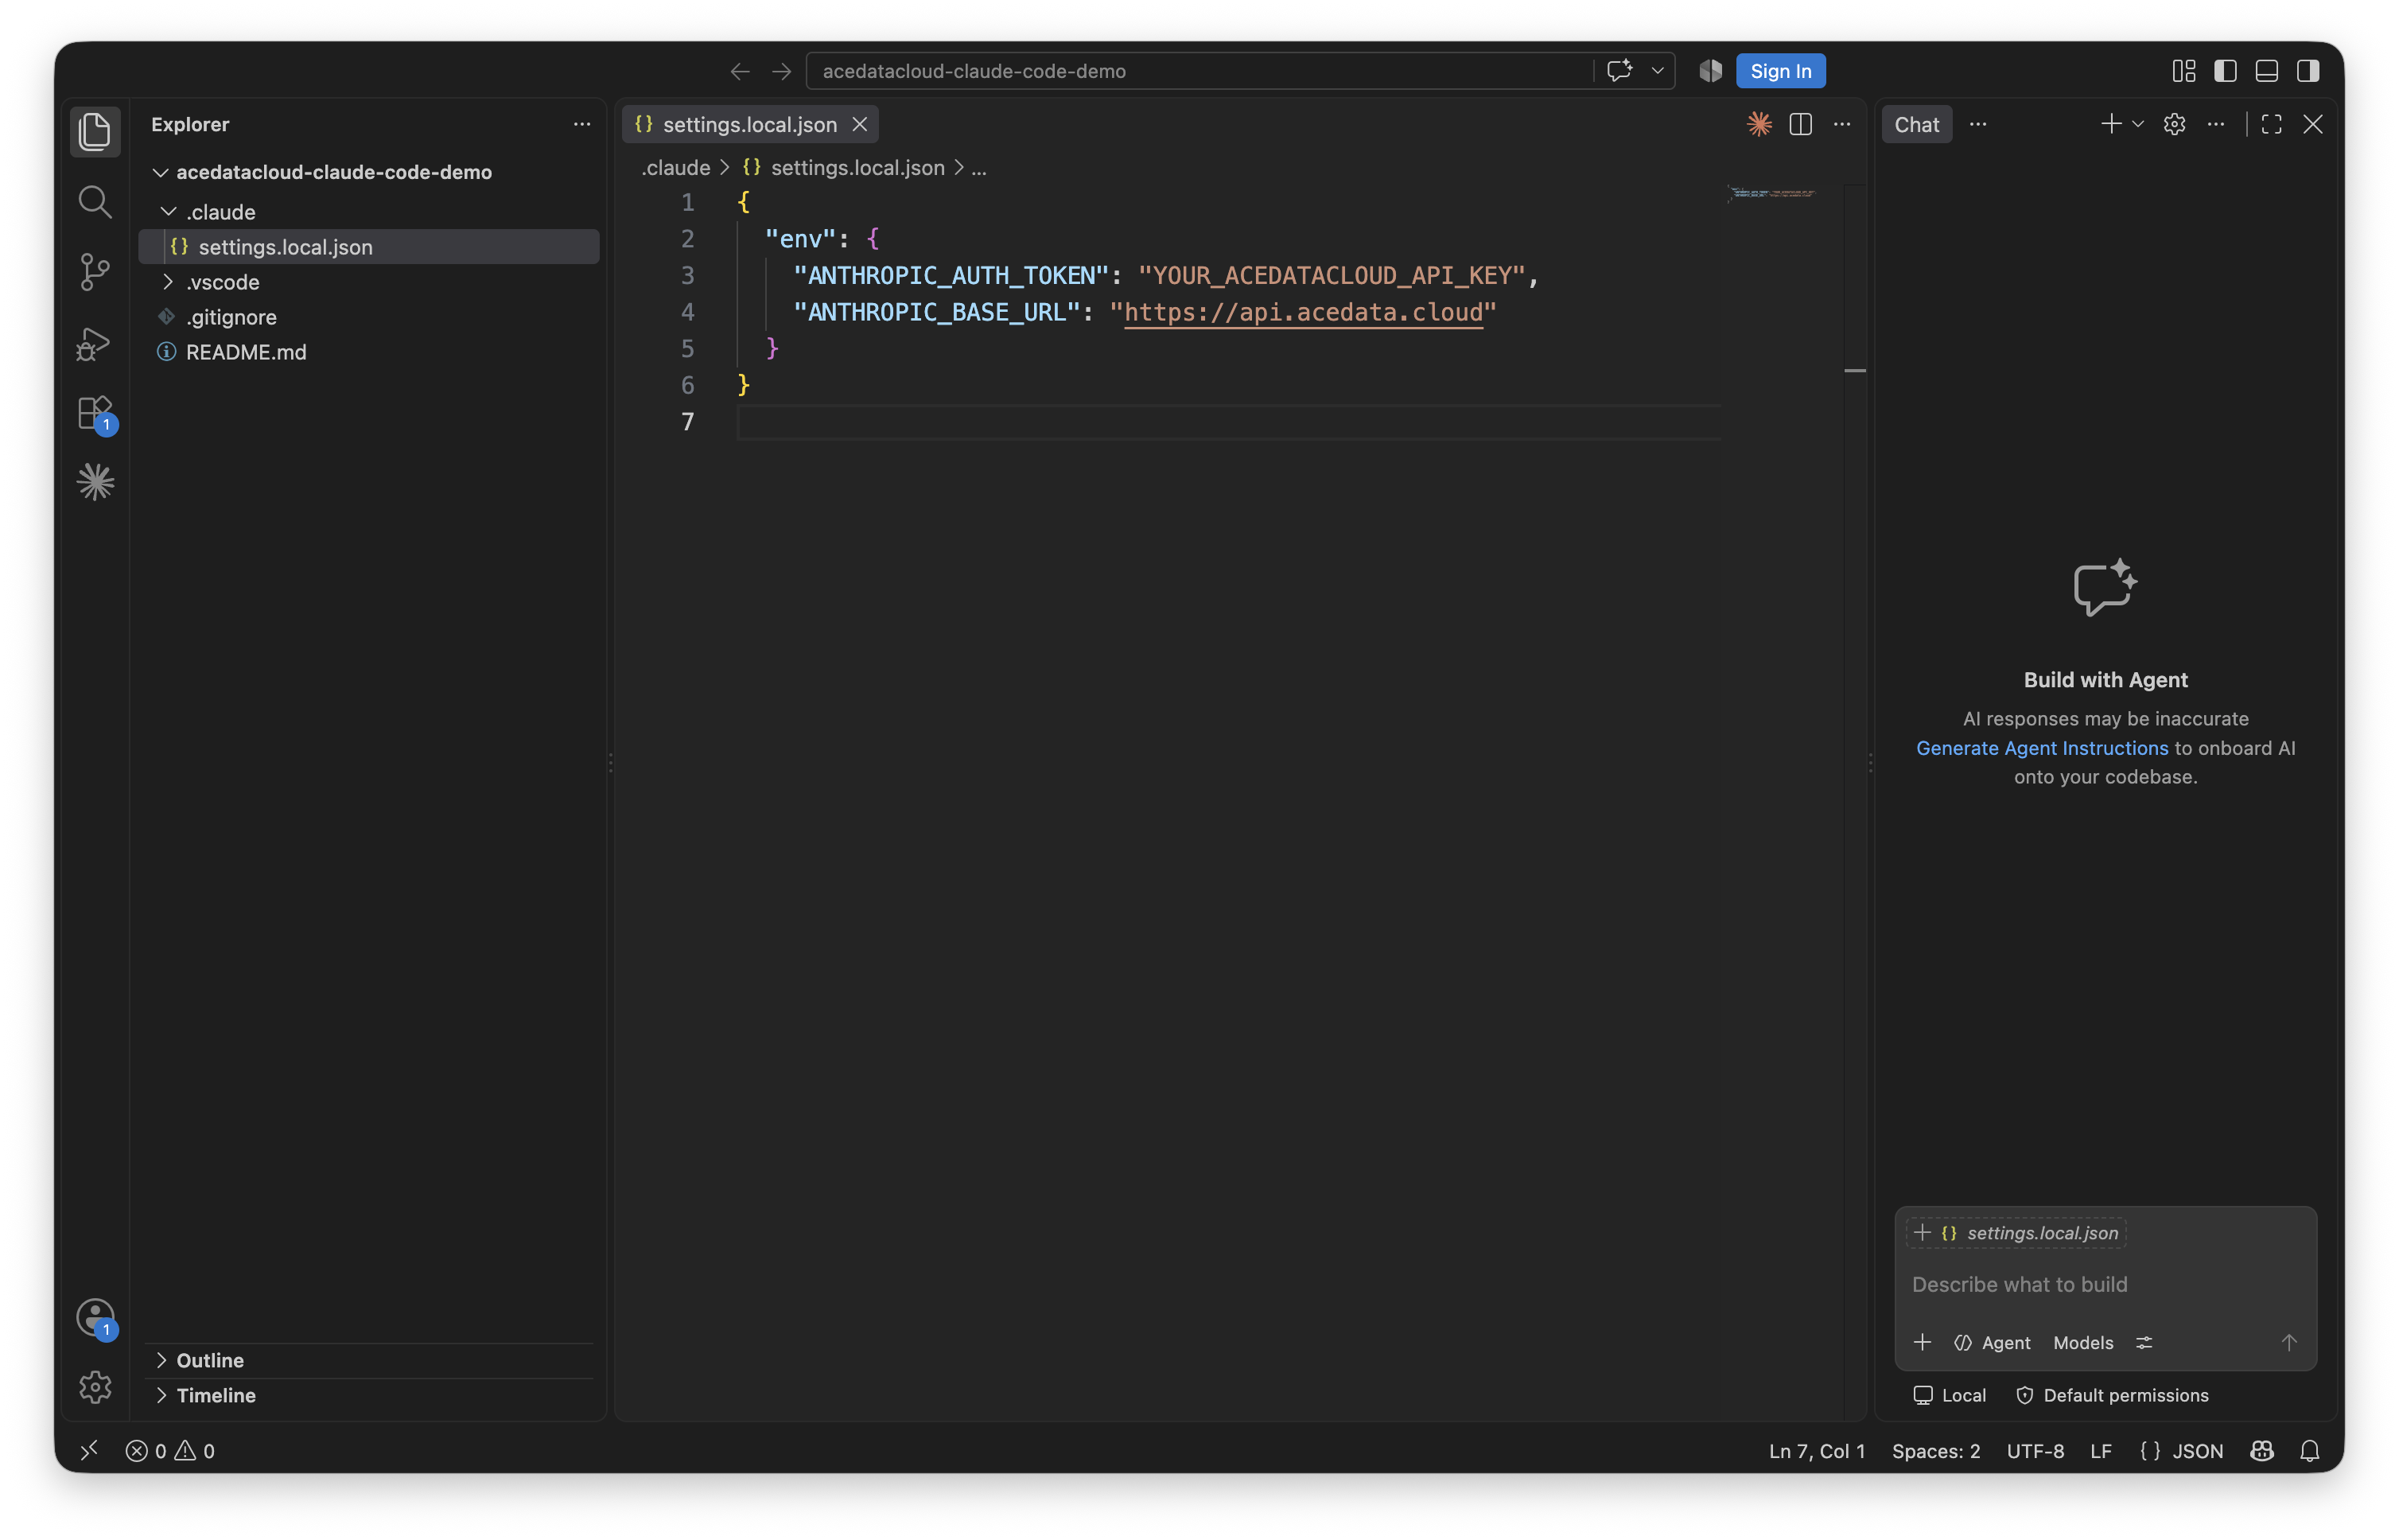Show errors and warnings in status bar
The width and height of the screenshot is (2399, 1540).
pyautogui.click(x=170, y=1450)
